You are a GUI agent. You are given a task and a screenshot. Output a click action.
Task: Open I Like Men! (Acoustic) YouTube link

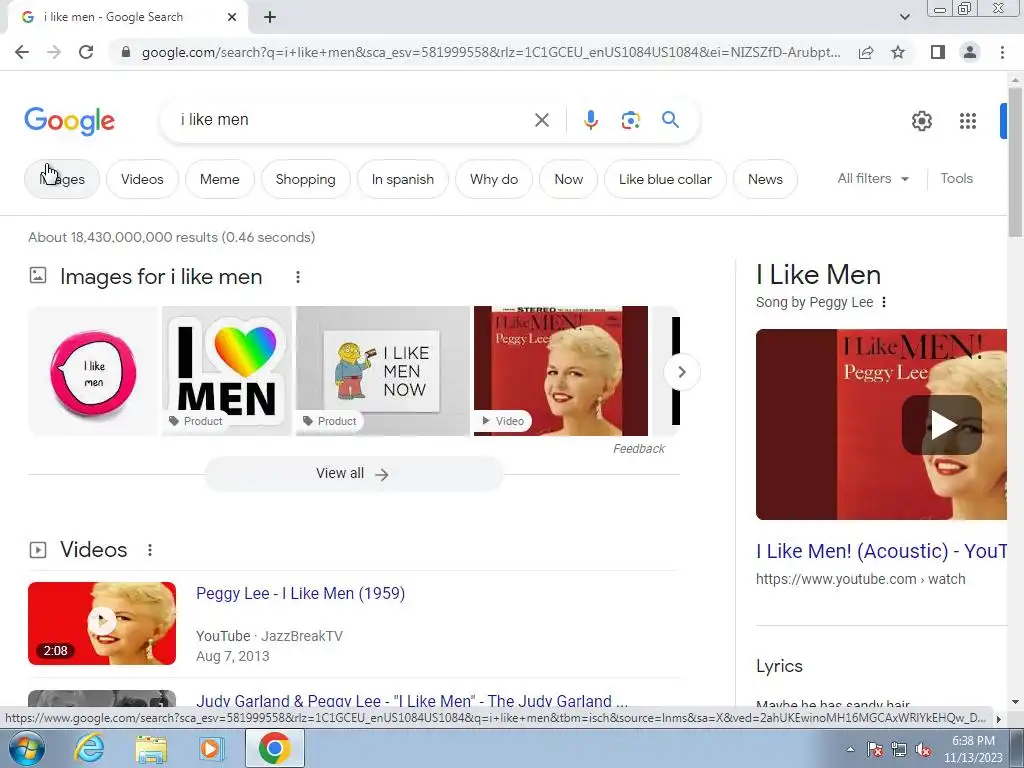tap(881, 551)
